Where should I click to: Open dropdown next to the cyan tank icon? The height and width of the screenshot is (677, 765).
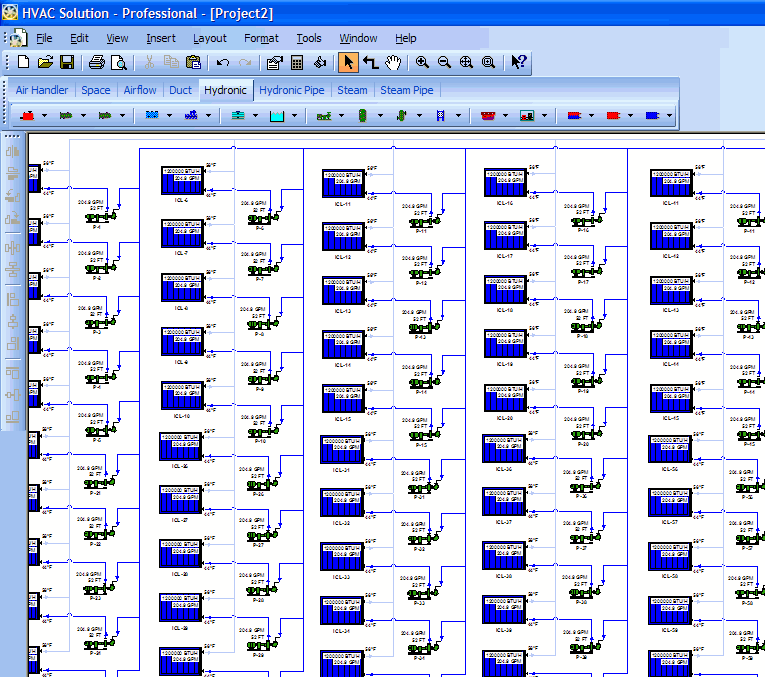click(x=294, y=116)
